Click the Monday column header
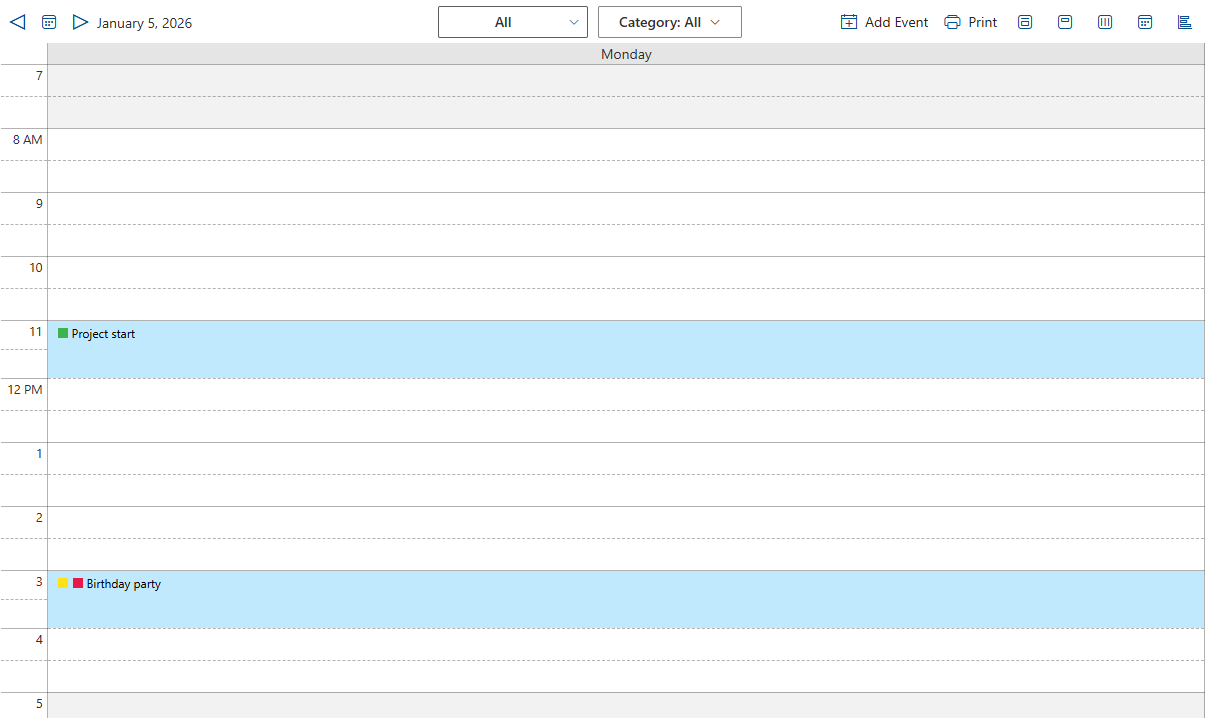Image resolution: width=1208 pixels, height=718 pixels. [626, 54]
